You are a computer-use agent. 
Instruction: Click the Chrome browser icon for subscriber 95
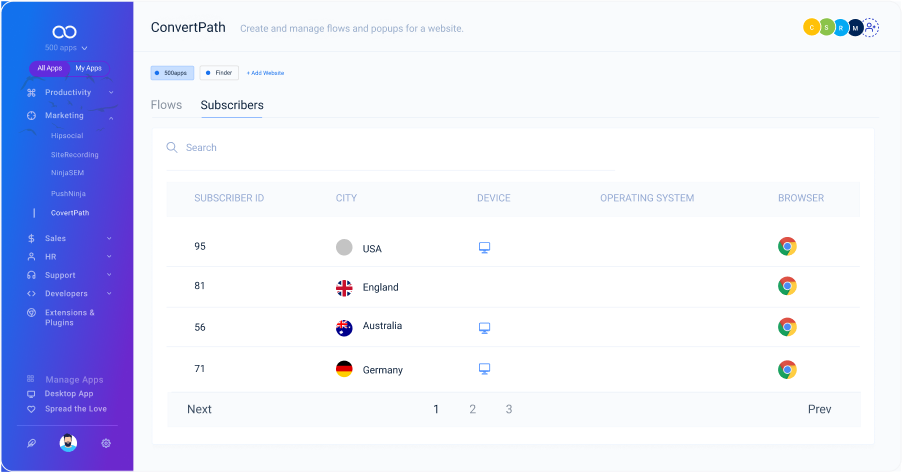pos(787,247)
